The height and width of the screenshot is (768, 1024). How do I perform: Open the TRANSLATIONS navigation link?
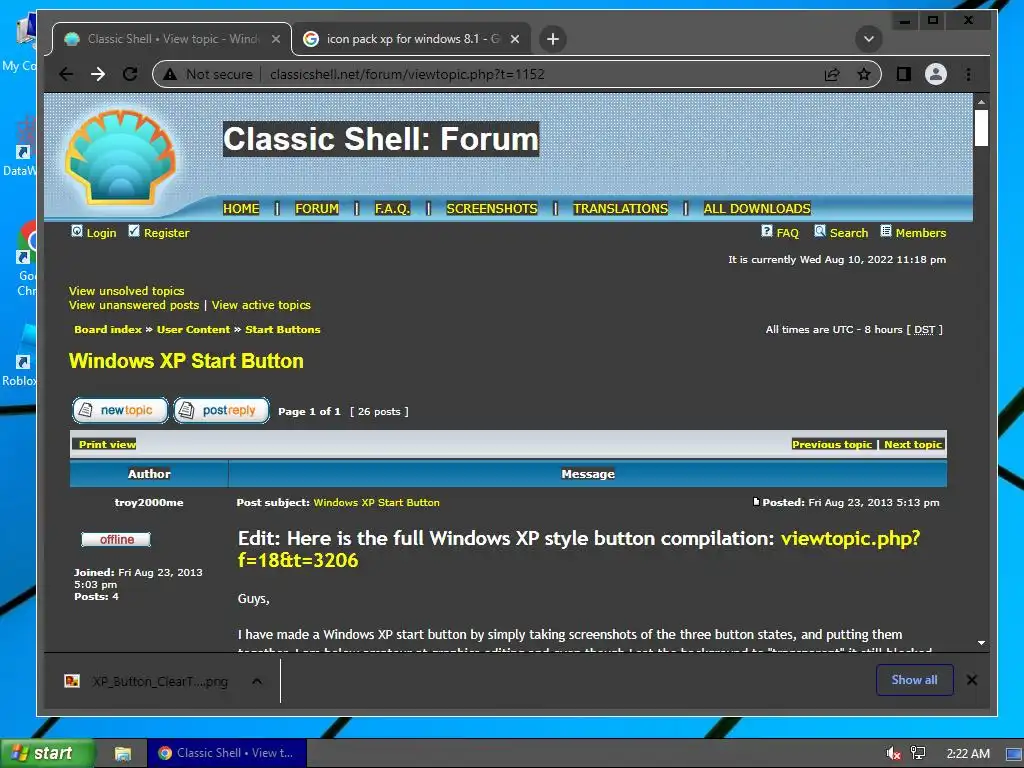tap(620, 208)
